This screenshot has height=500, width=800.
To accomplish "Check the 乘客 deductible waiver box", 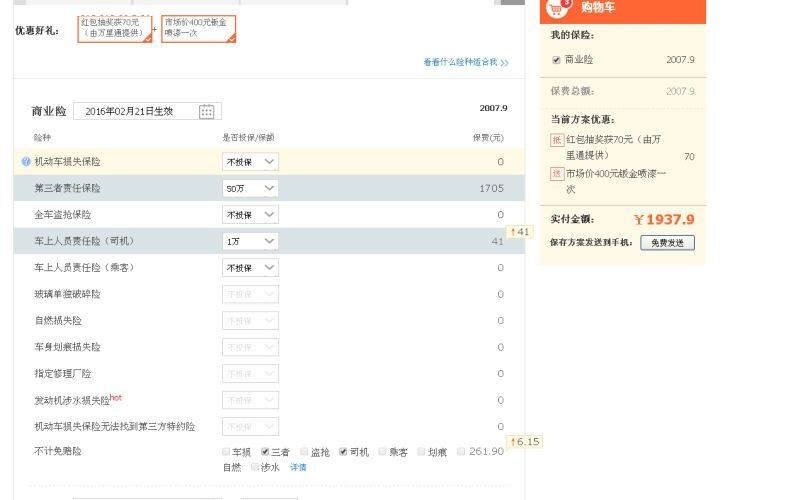I will point(382,452).
